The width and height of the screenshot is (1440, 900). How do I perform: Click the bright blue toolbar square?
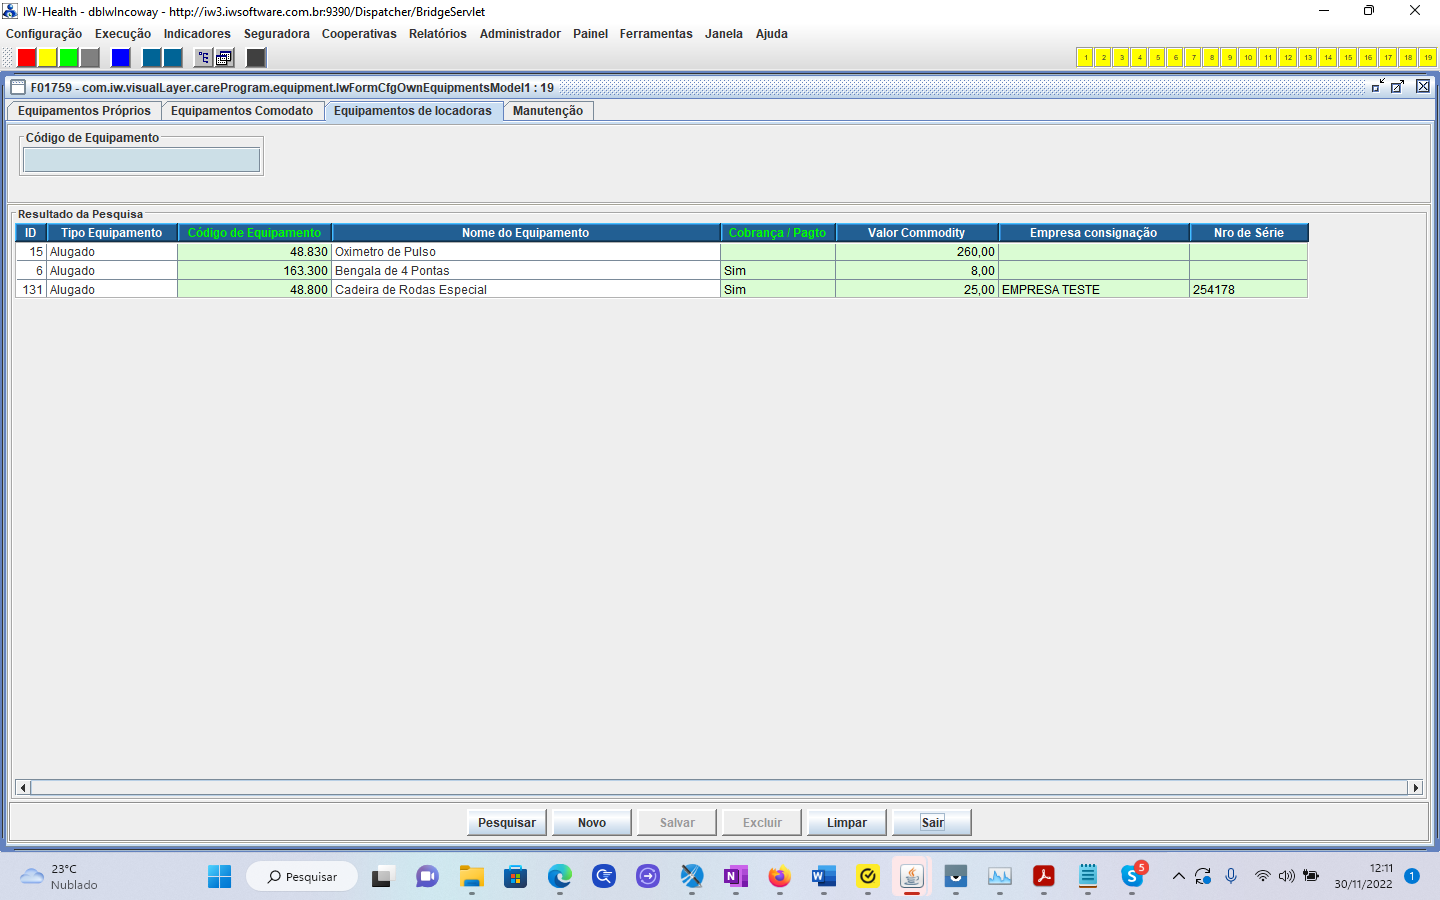coord(121,58)
